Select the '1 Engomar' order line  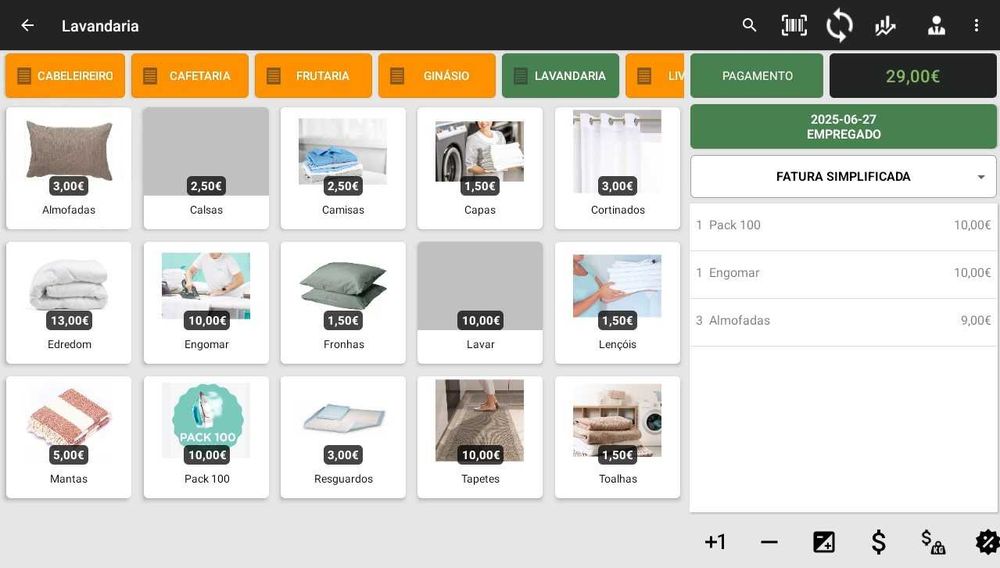point(843,273)
